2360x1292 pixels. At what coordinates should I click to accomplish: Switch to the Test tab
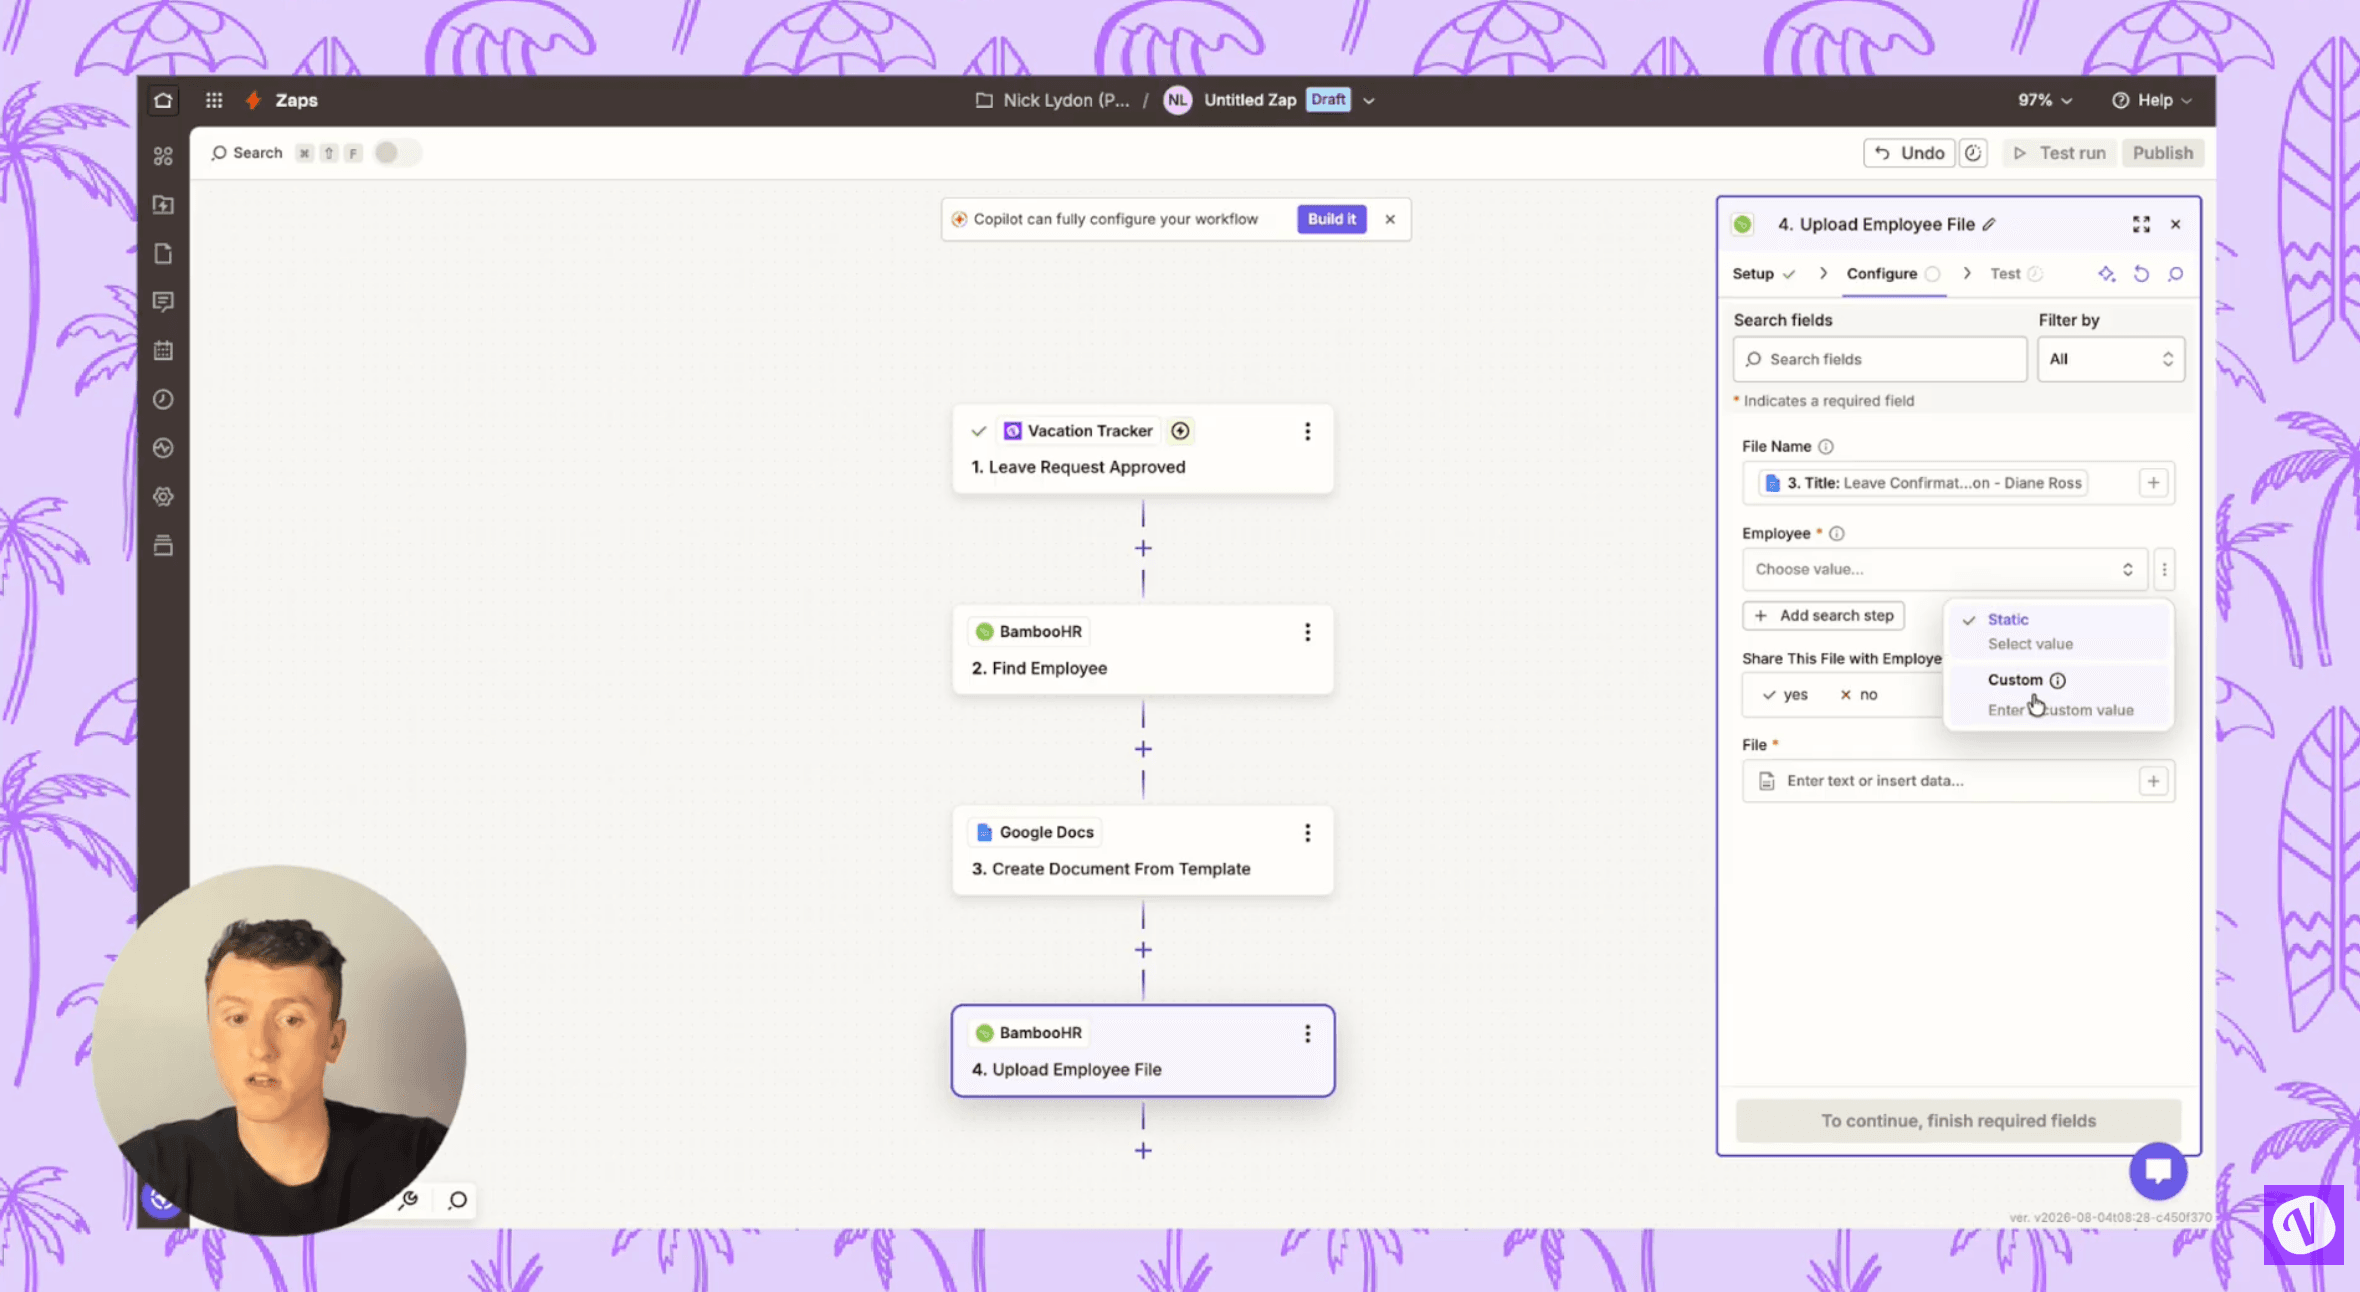(2015, 274)
